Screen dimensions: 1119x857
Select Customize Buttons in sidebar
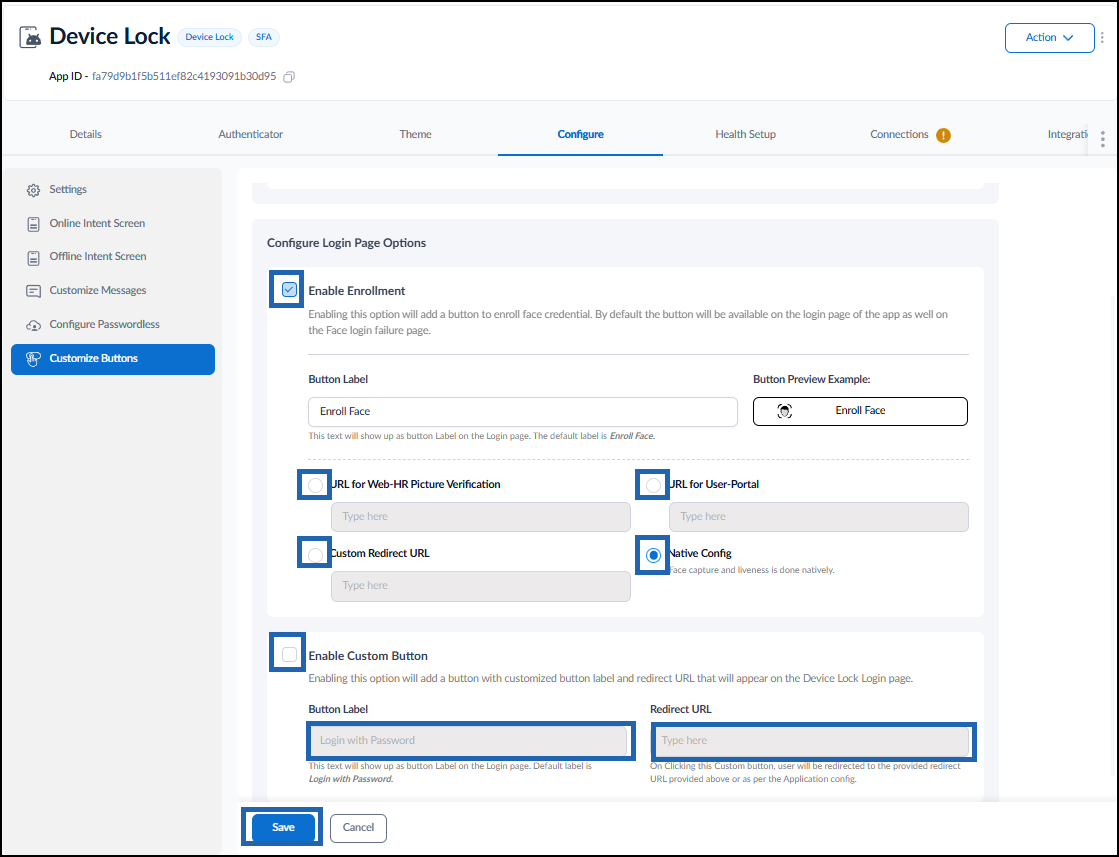click(113, 359)
